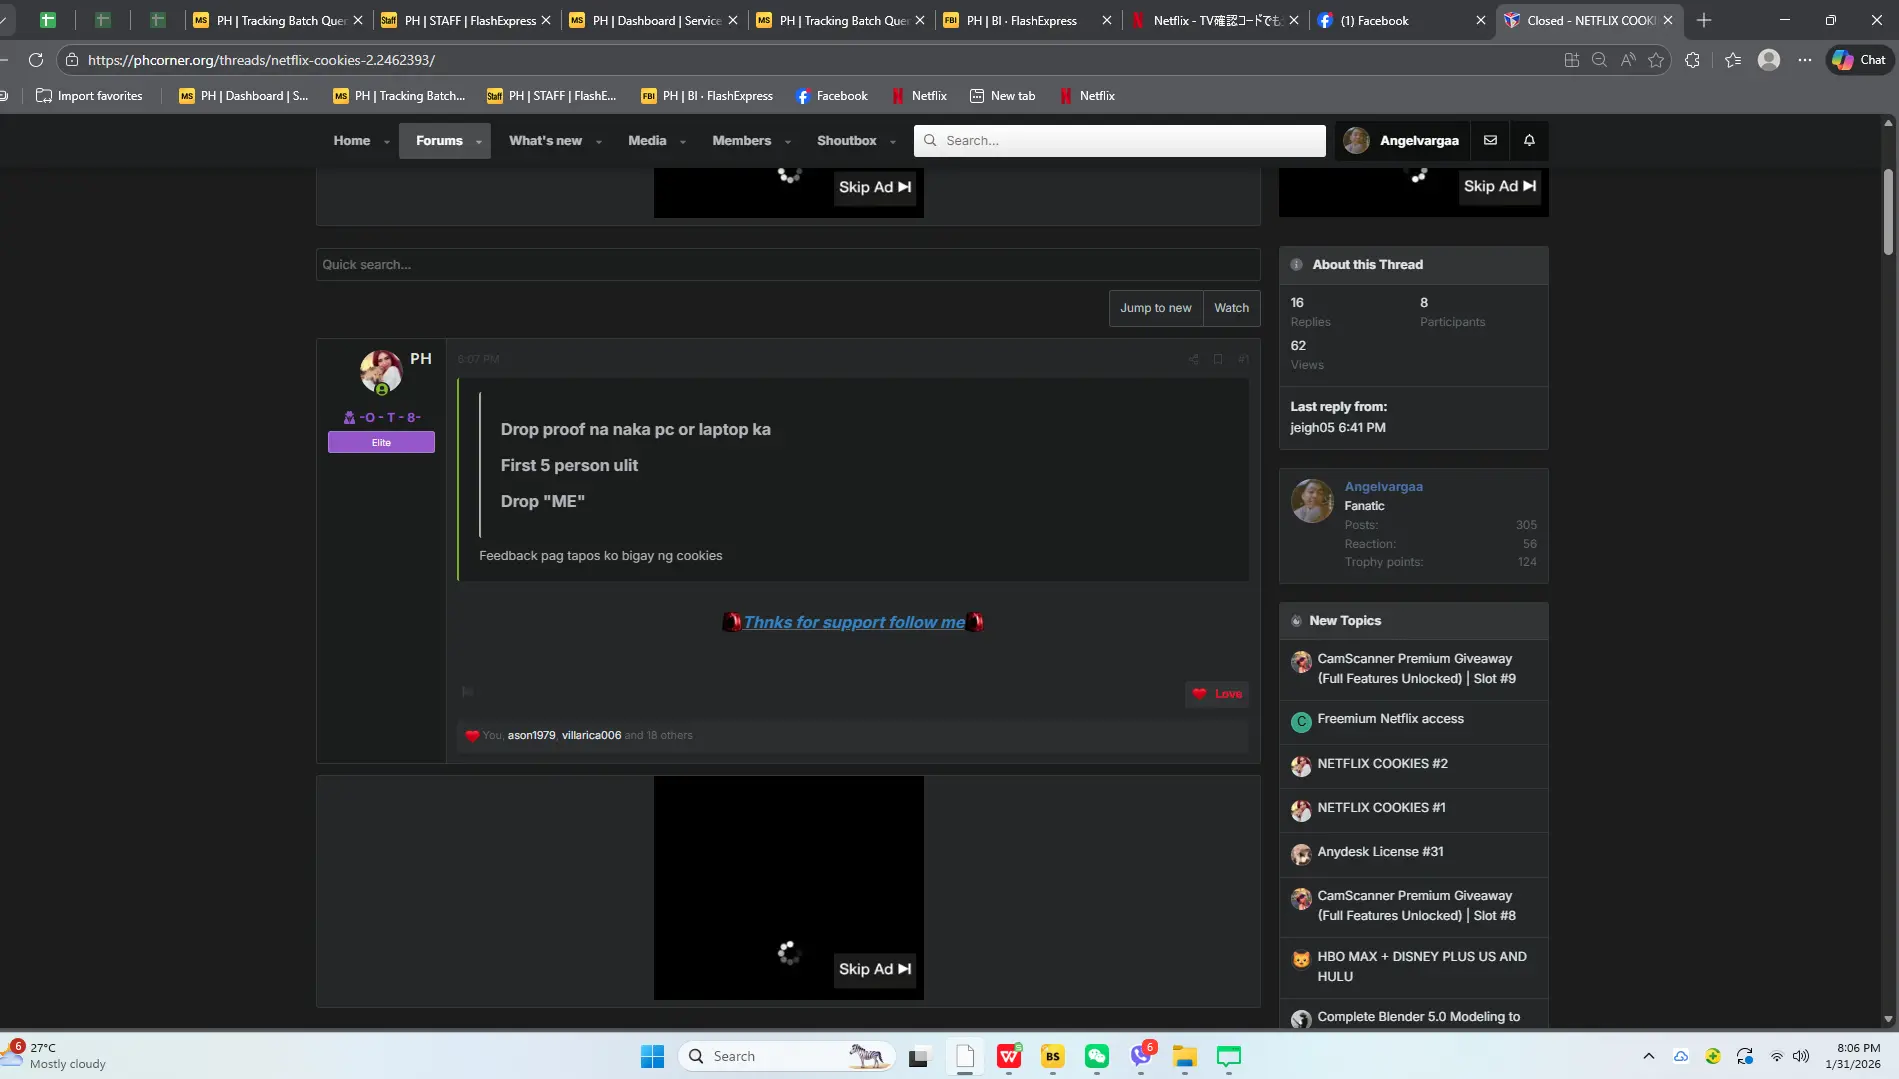Screen dimensions: 1899x1079
Task: Open HBO MAX + DISNEY PLUS topic
Action: pyautogui.click(x=1421, y=967)
